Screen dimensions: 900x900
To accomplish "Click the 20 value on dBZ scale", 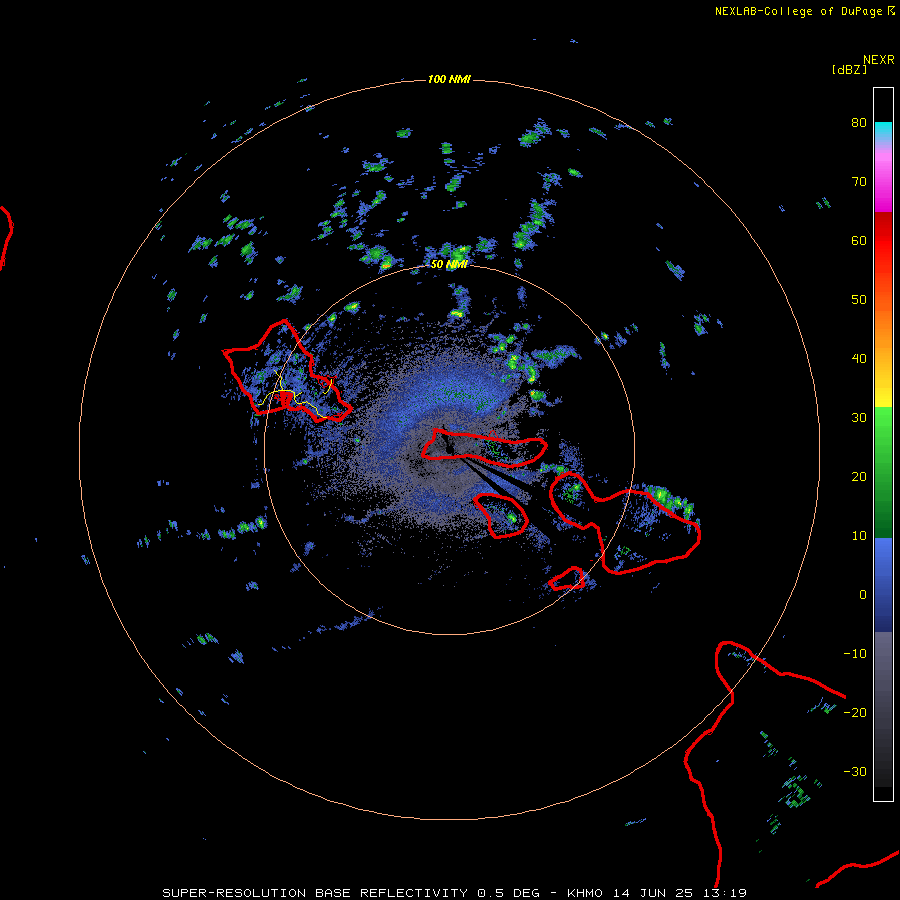I will (x=859, y=476).
